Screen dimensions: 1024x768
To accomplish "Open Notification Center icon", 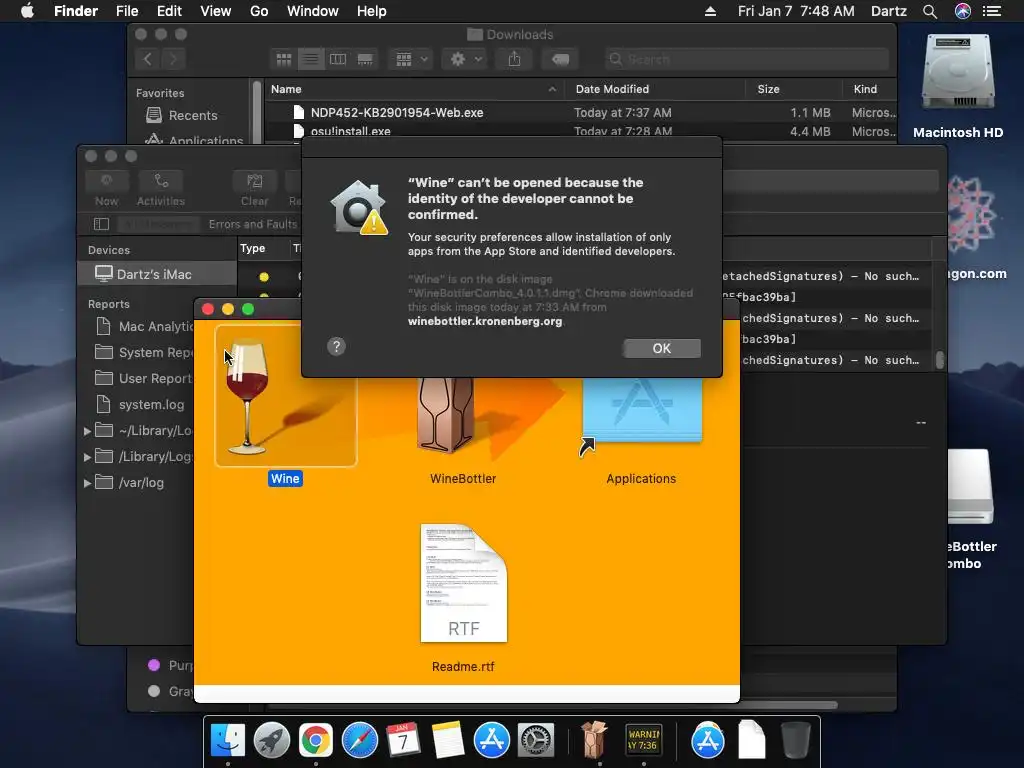I will (992, 11).
